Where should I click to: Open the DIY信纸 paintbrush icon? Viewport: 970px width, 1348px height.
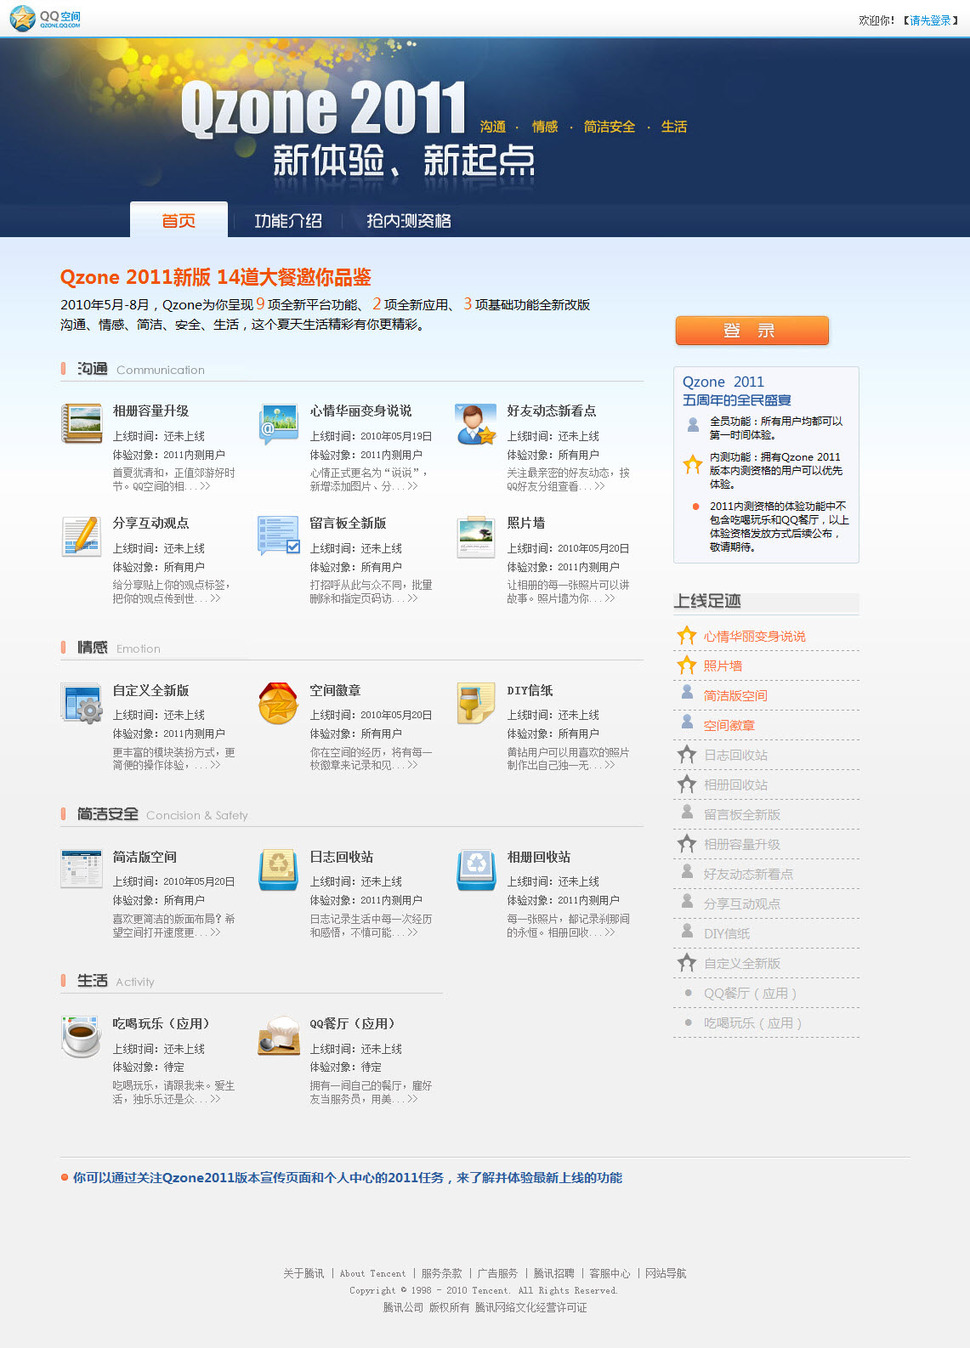[x=476, y=702]
